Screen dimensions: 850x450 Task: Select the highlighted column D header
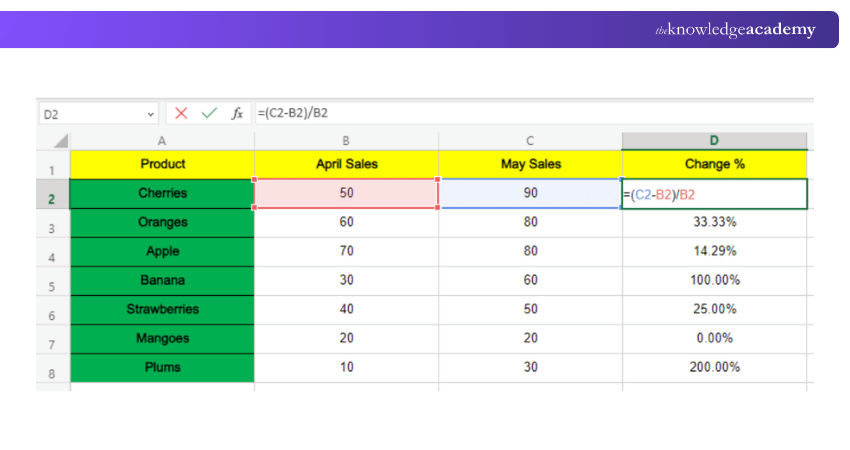point(714,141)
